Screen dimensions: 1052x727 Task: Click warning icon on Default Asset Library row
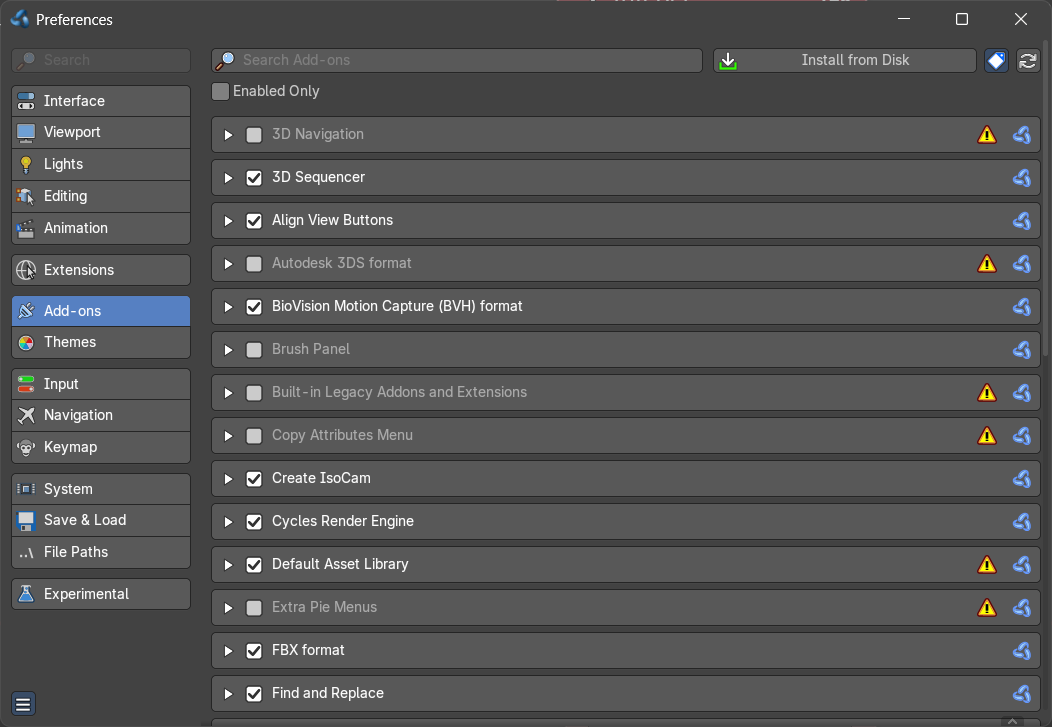tap(986, 565)
